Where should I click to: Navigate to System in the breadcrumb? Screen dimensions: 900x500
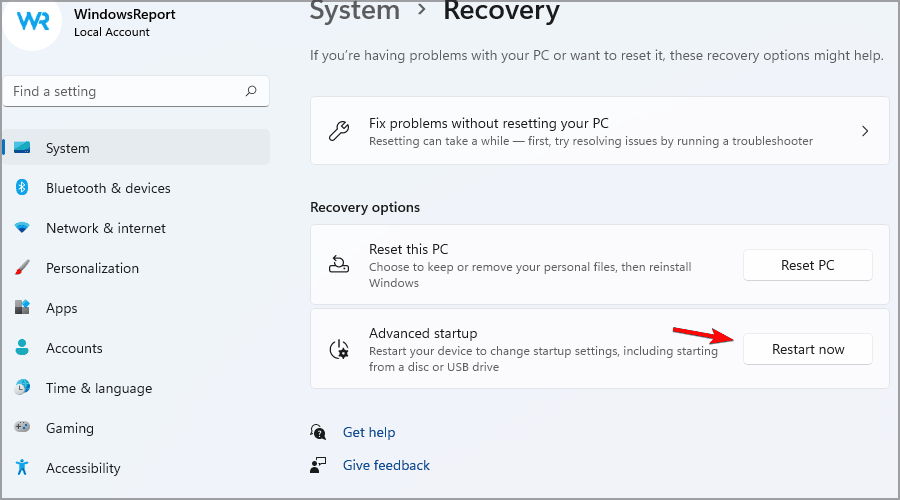(355, 12)
